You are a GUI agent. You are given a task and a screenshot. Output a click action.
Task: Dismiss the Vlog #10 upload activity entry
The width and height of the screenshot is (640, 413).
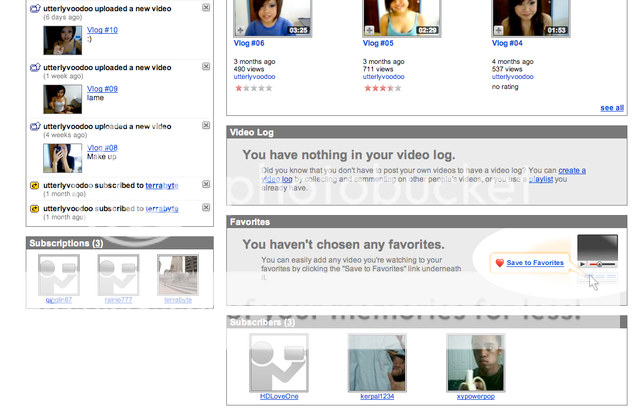[x=206, y=8]
